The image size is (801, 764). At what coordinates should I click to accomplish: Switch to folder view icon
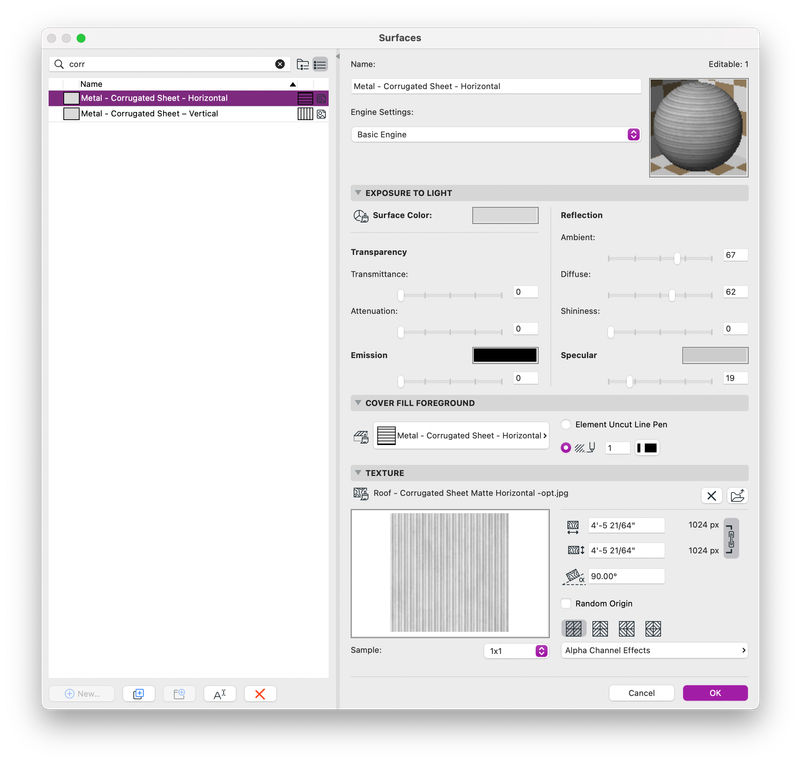pos(302,64)
